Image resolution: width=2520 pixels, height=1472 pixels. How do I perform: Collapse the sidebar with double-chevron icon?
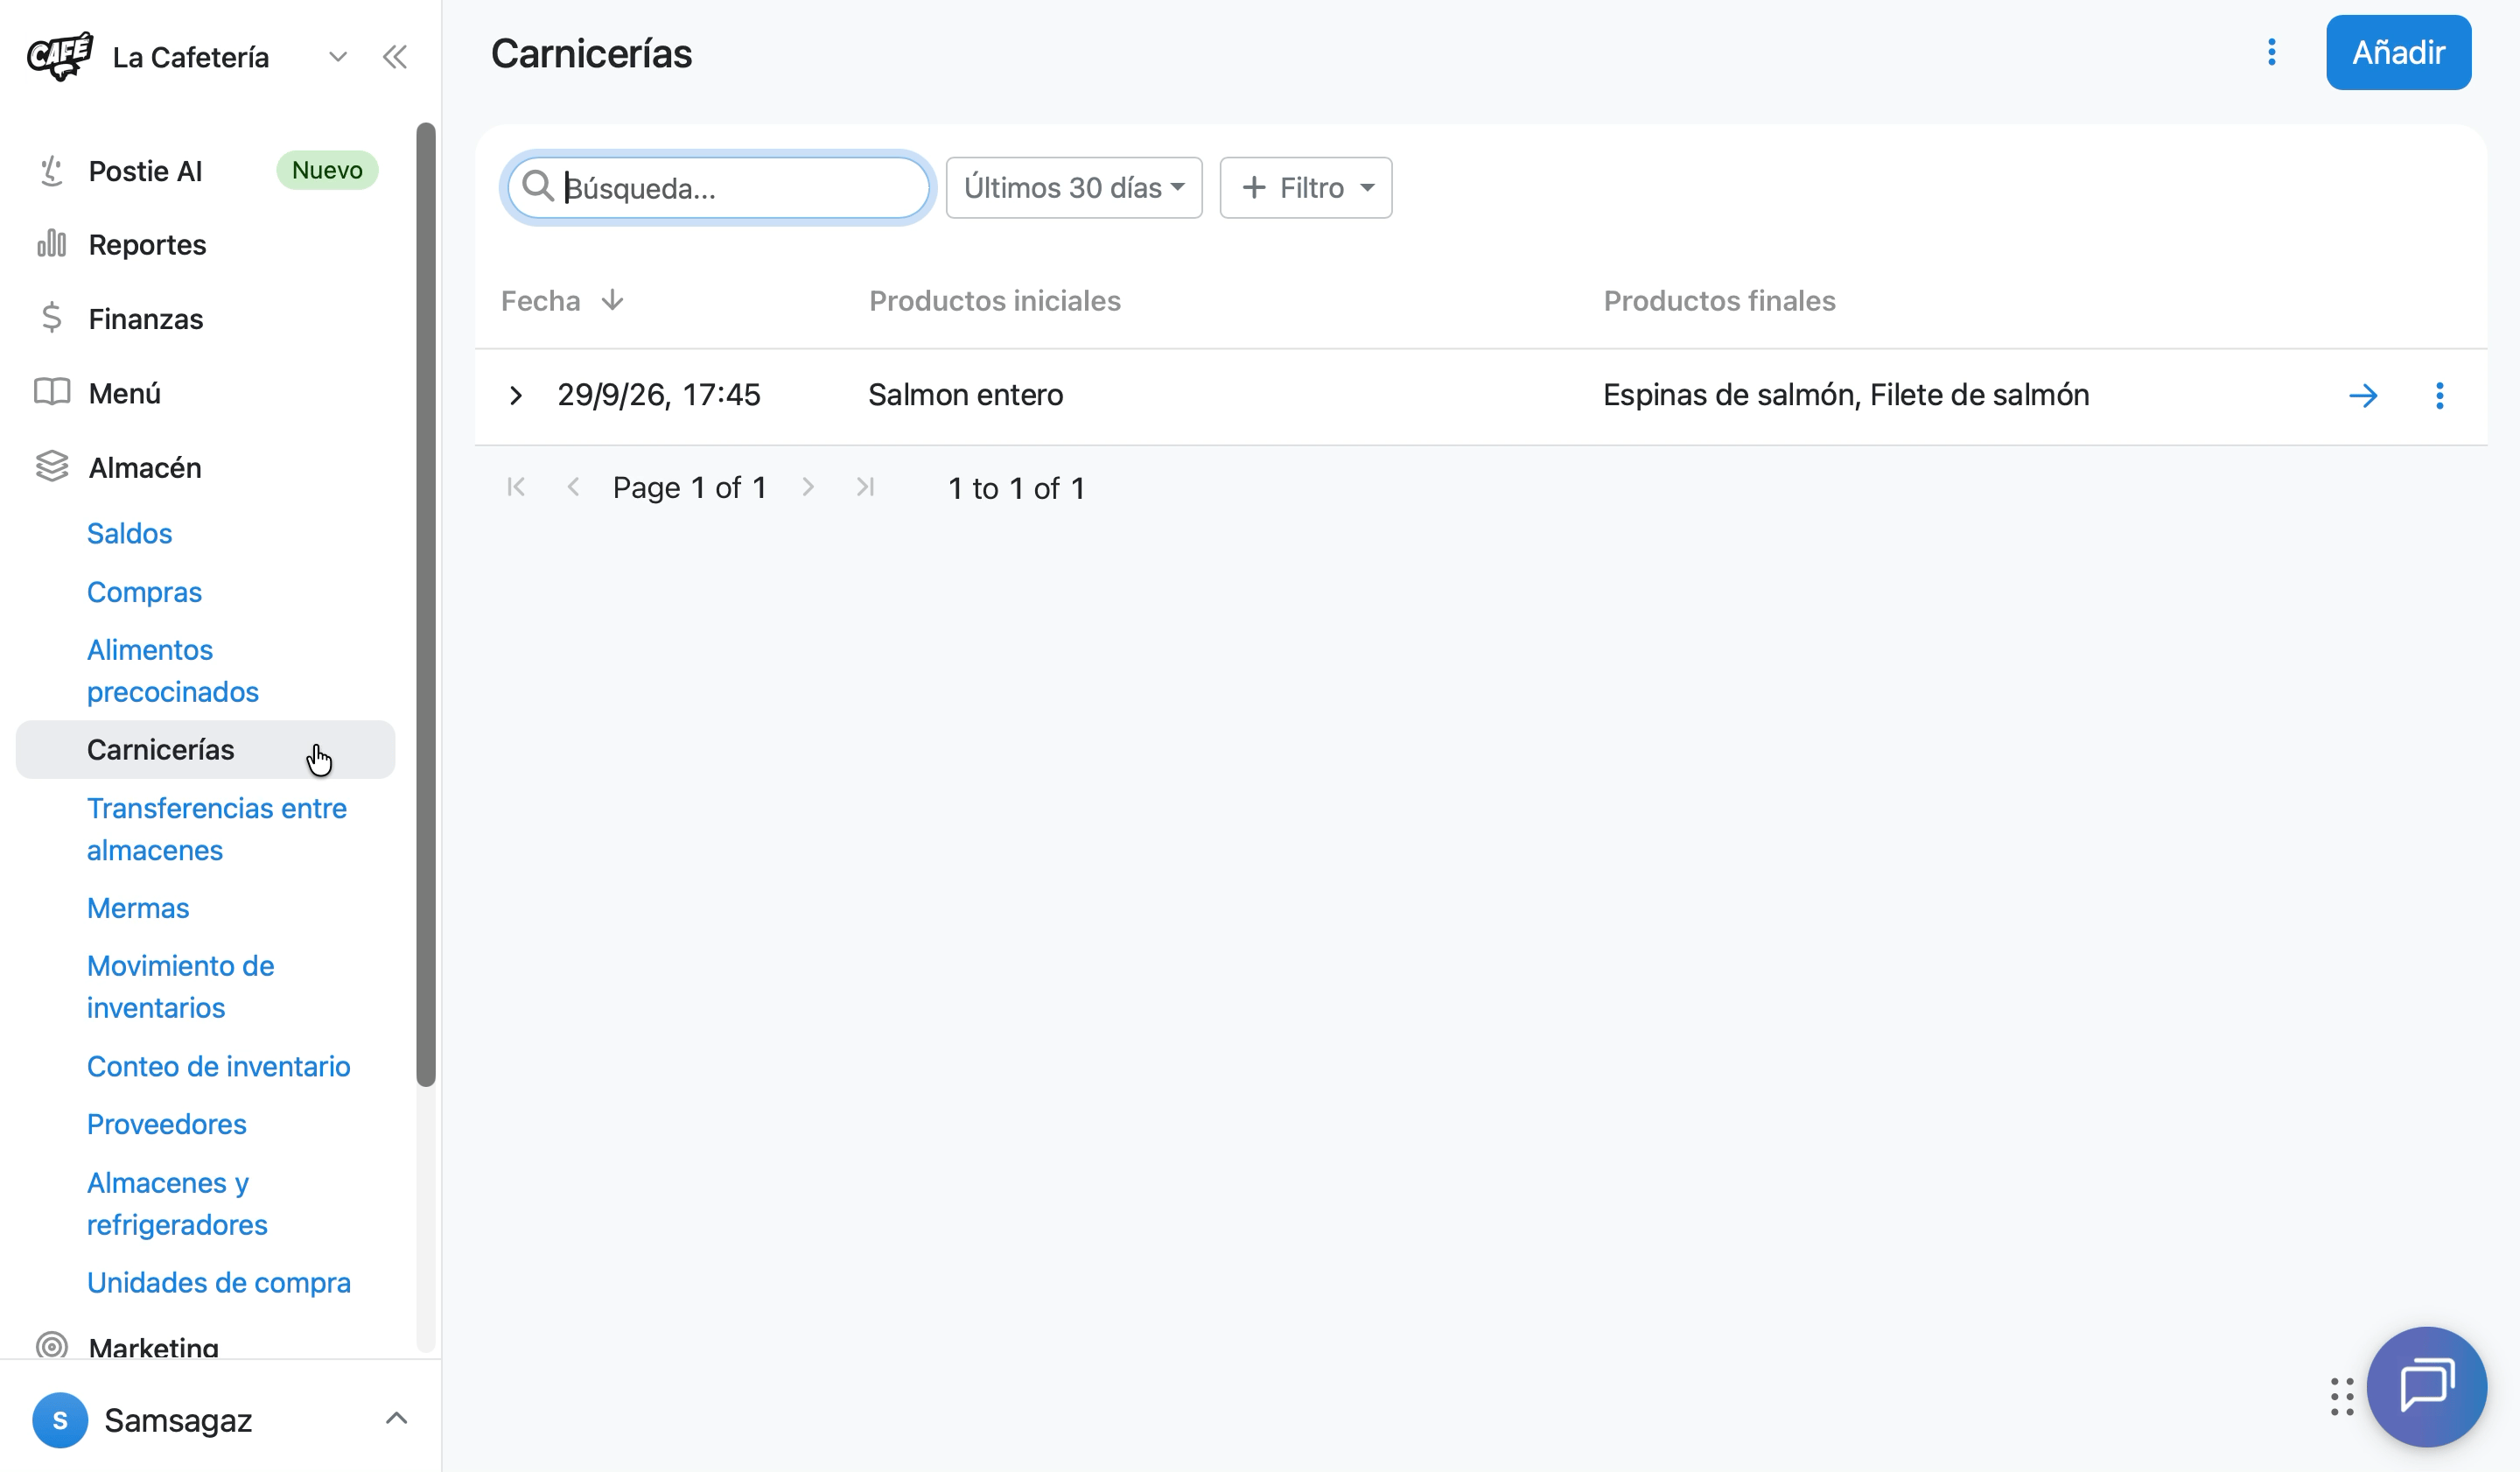(x=395, y=57)
